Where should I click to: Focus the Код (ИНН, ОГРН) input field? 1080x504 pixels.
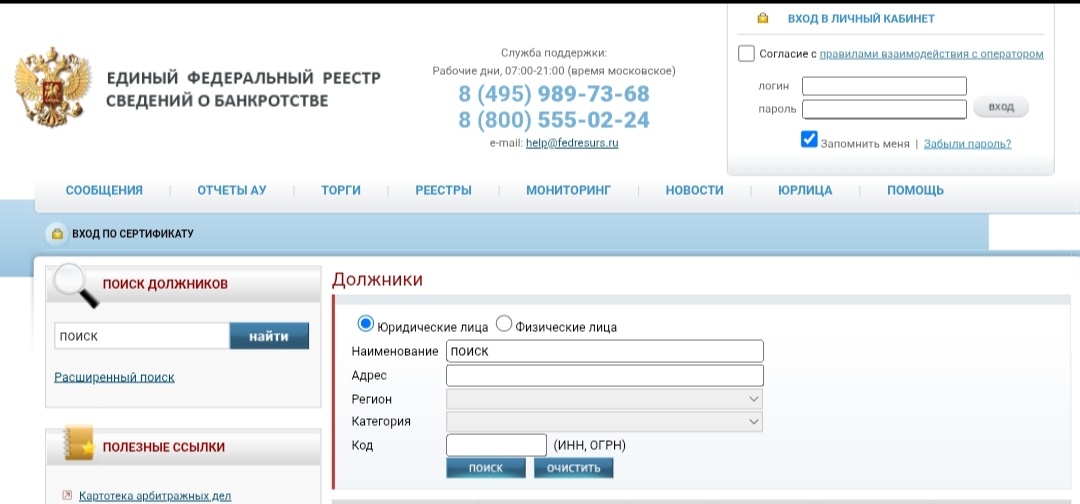pos(497,445)
